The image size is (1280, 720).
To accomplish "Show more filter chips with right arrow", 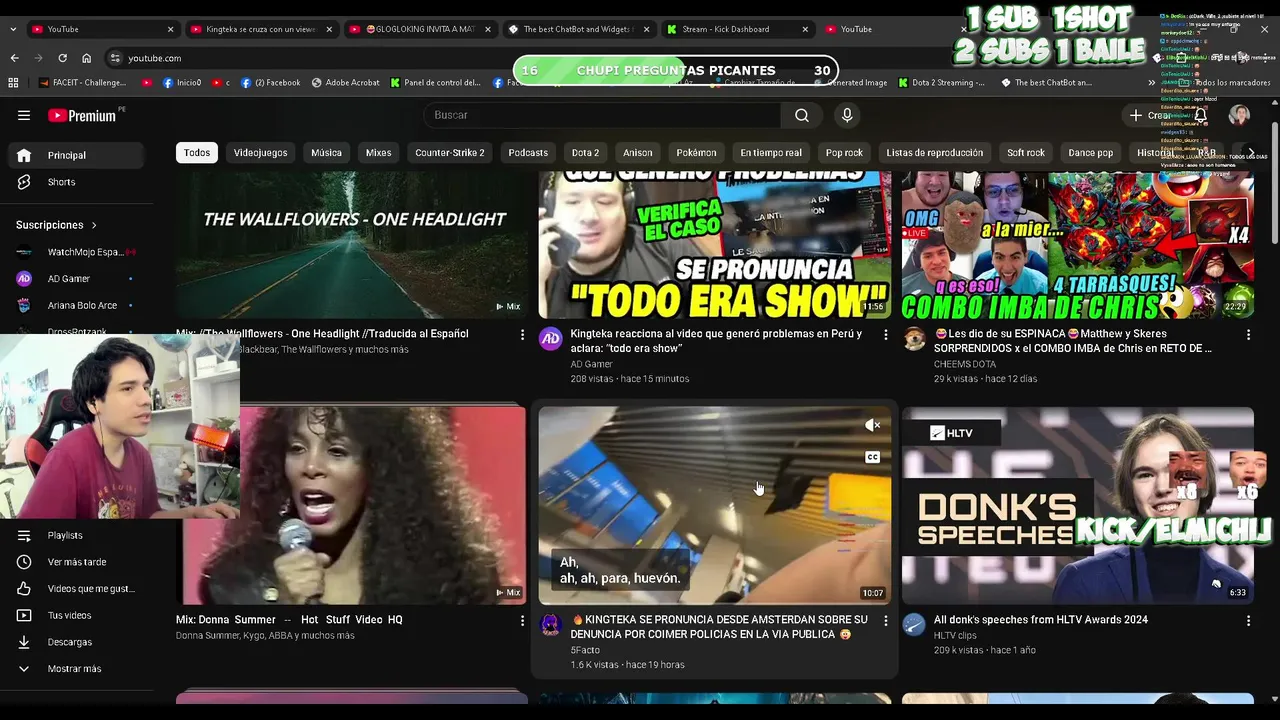I will 1250,153.
